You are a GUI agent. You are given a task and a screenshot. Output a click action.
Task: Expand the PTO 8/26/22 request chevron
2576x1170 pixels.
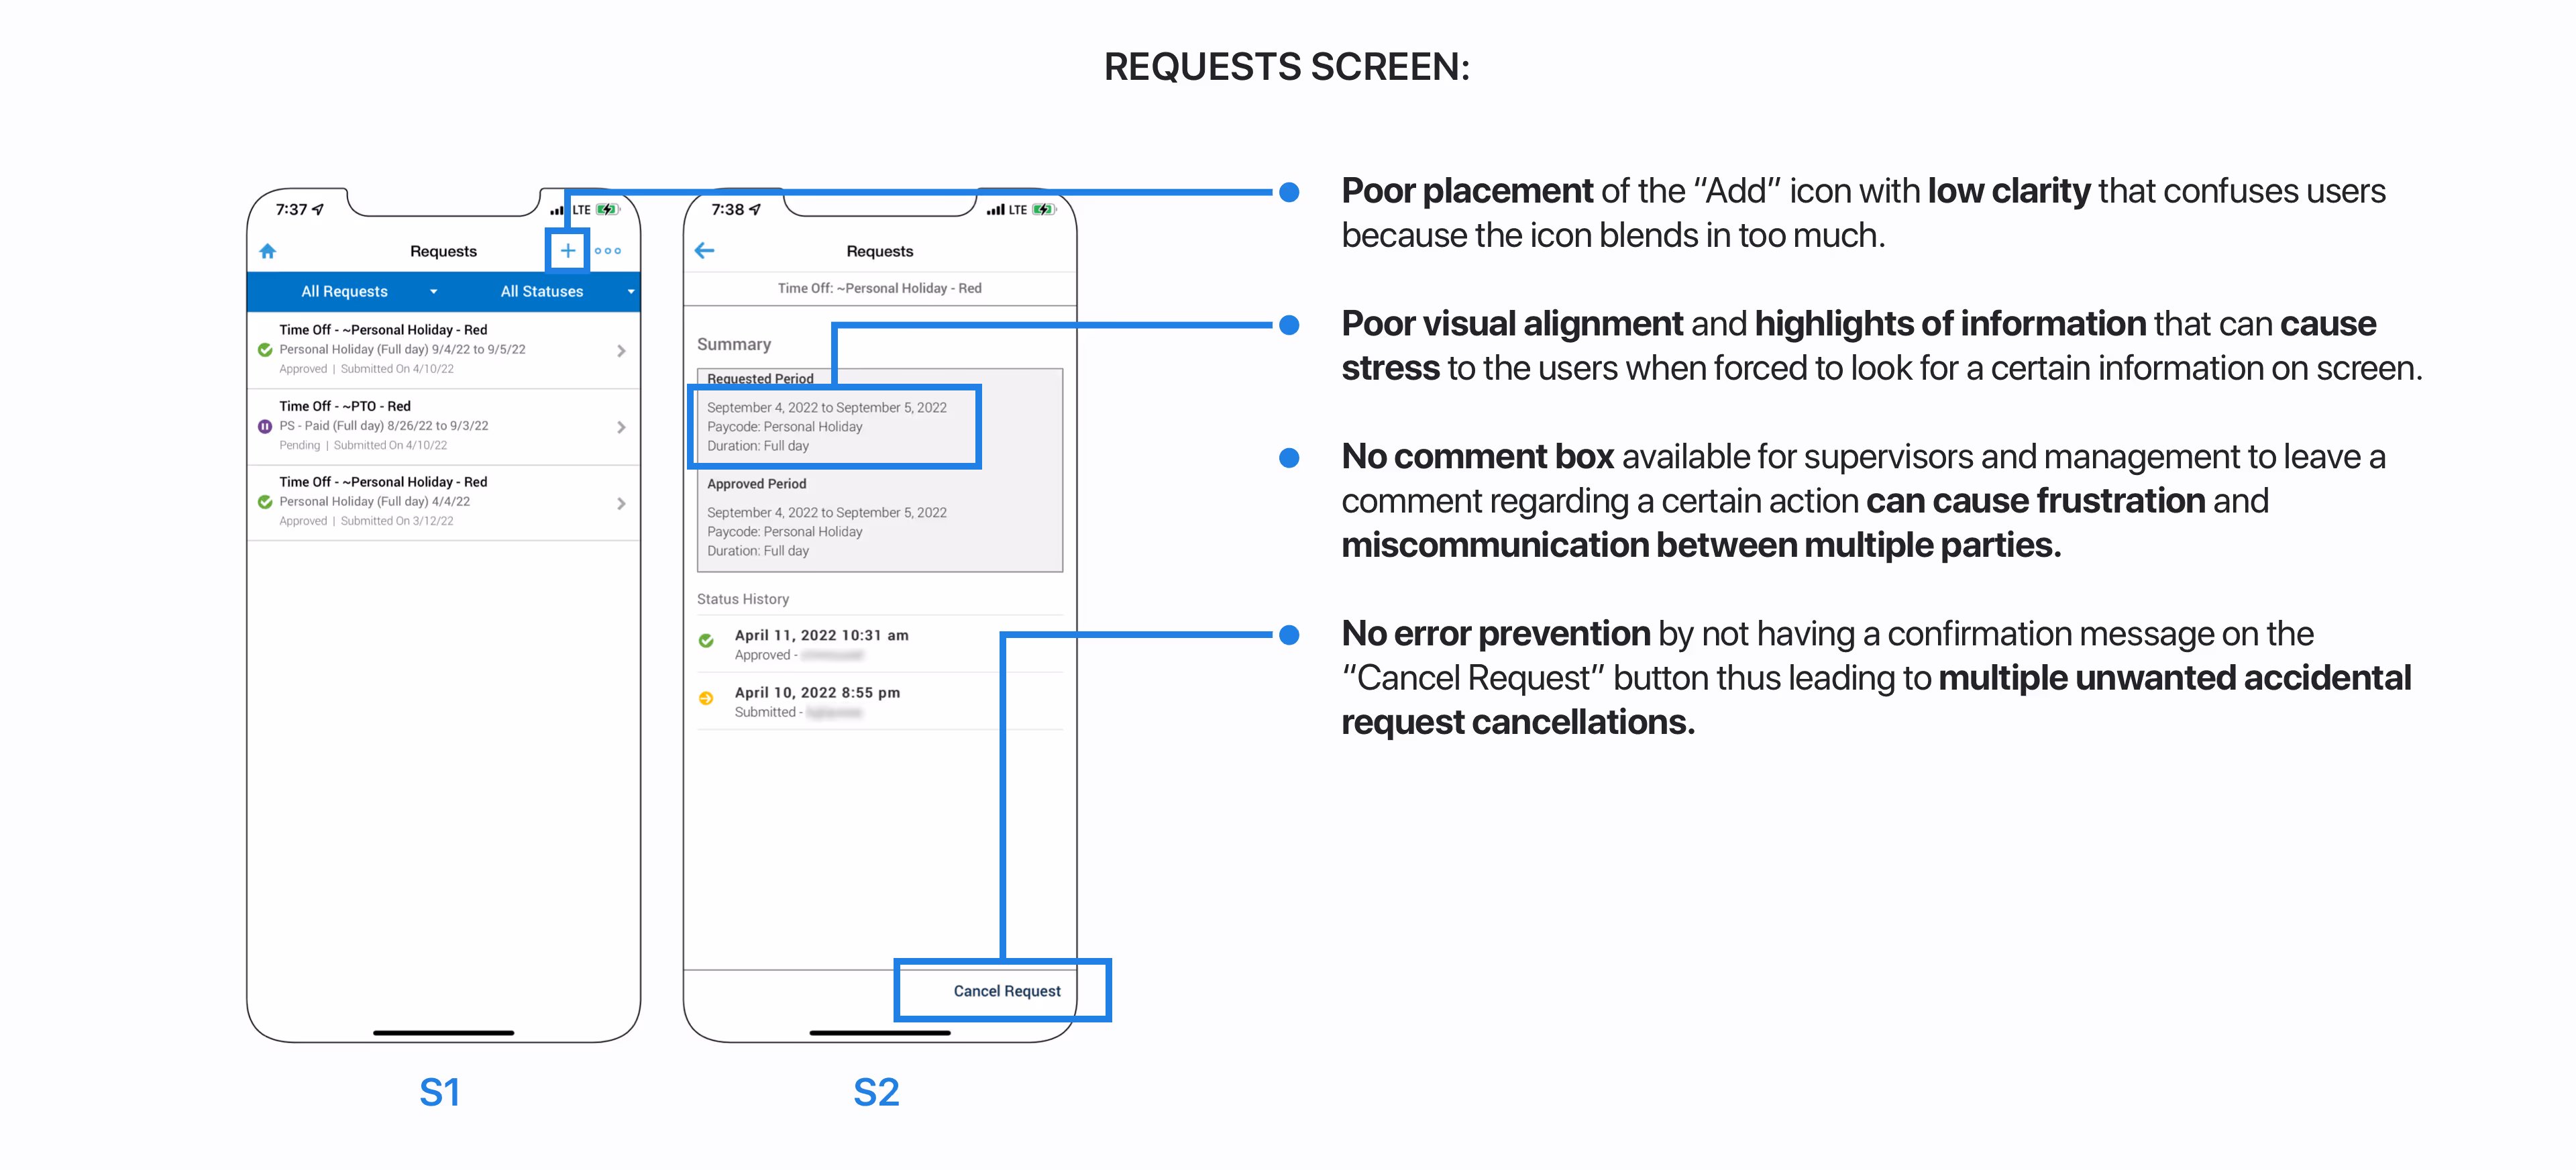click(621, 427)
